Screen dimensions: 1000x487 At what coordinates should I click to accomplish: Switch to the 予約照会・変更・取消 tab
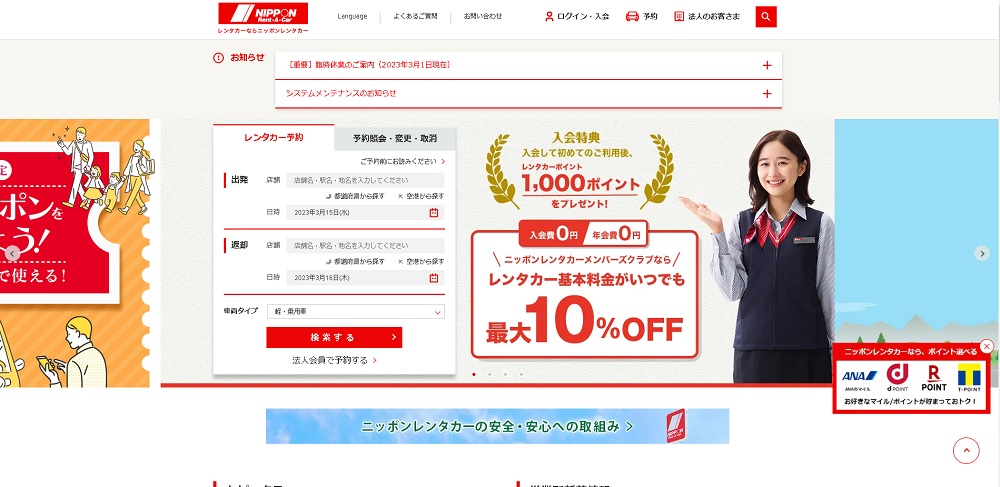(x=395, y=138)
